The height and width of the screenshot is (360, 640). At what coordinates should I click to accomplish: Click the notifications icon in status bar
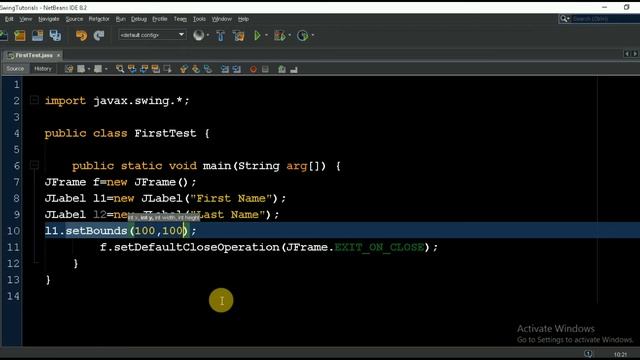(588, 353)
